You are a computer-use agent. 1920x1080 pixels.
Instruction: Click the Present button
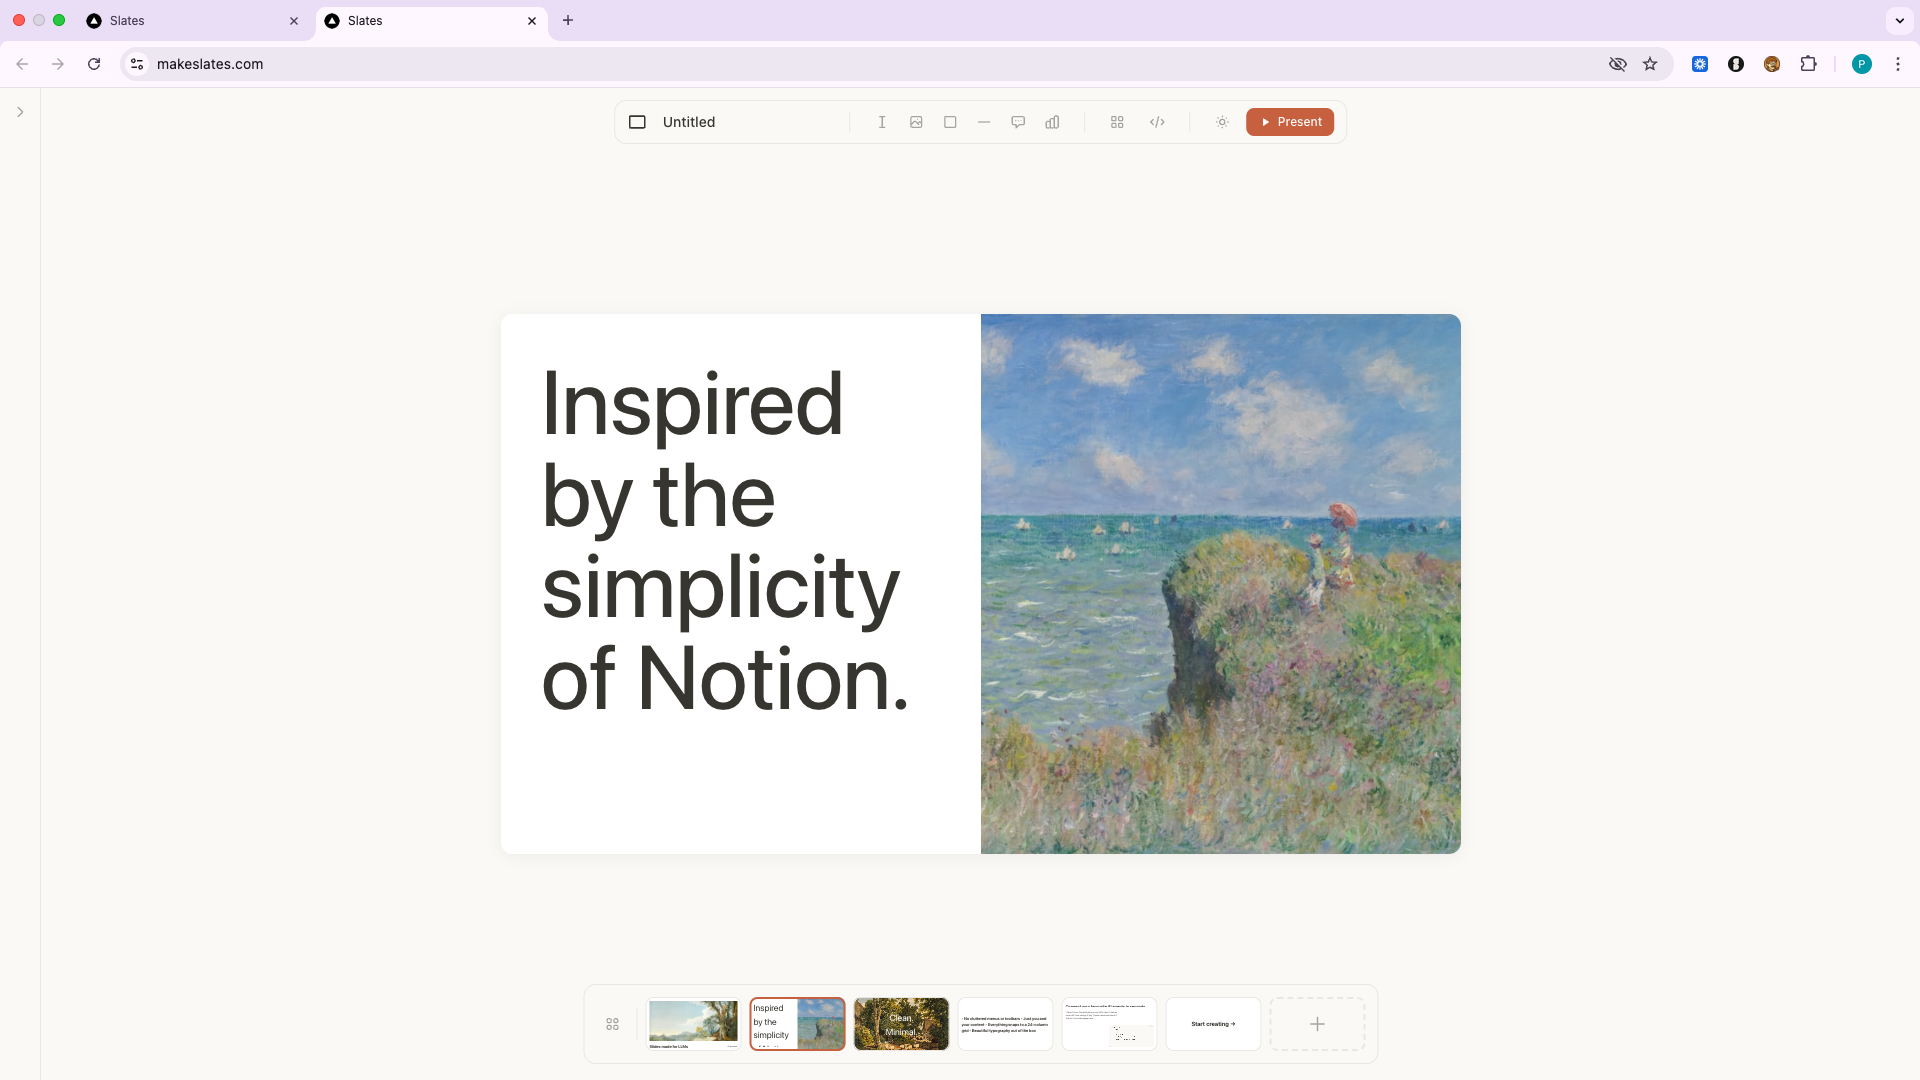[x=1290, y=122]
